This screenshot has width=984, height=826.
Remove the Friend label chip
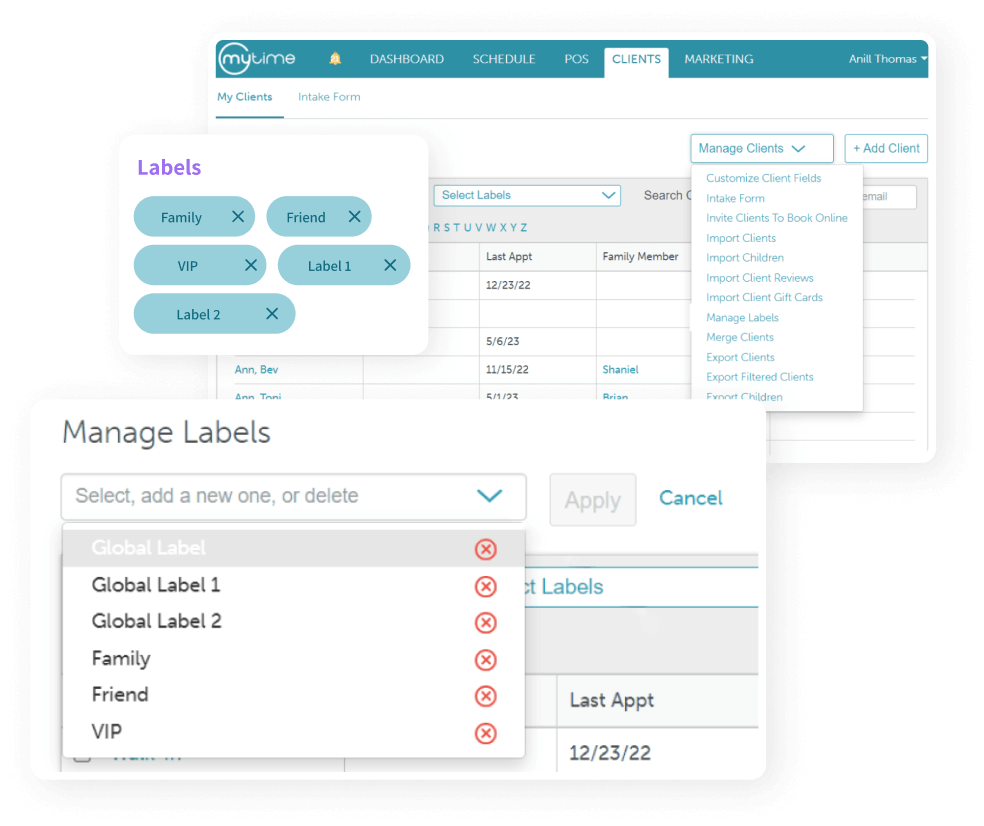pyautogui.click(x=355, y=217)
